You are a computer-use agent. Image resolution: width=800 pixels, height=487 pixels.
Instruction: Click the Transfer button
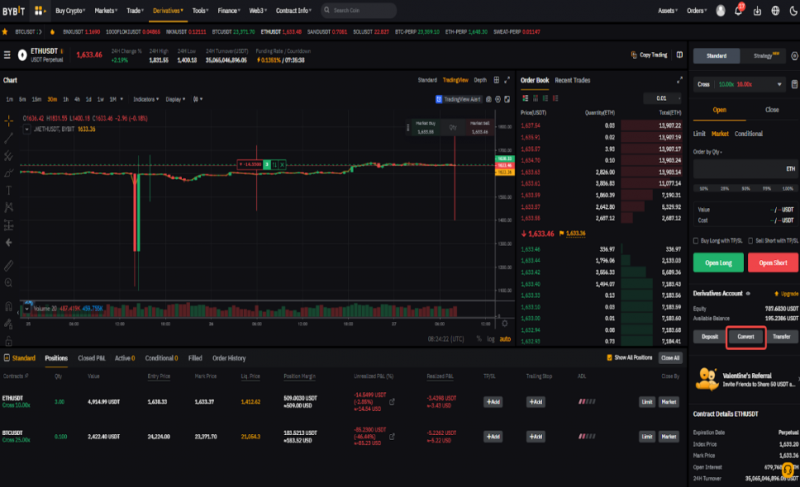click(x=782, y=337)
